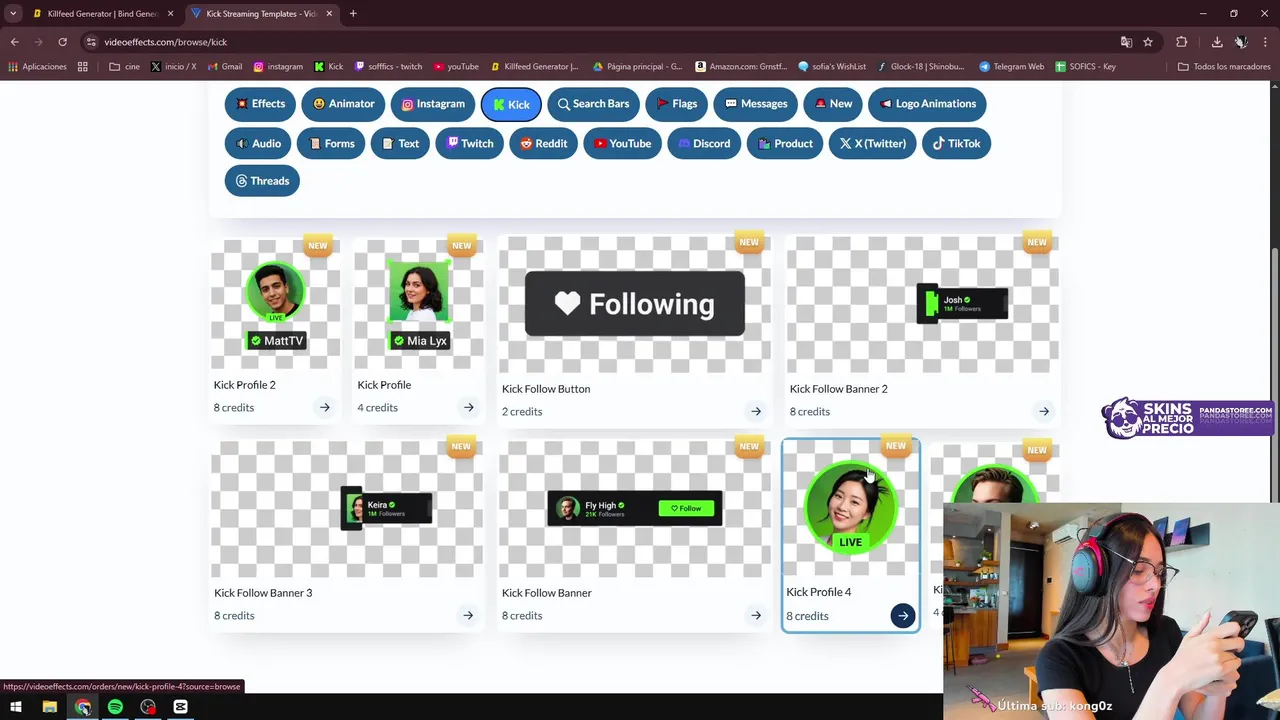The height and width of the screenshot is (720, 1280).
Task: Open the X (Twitter) category
Action: coord(872,144)
